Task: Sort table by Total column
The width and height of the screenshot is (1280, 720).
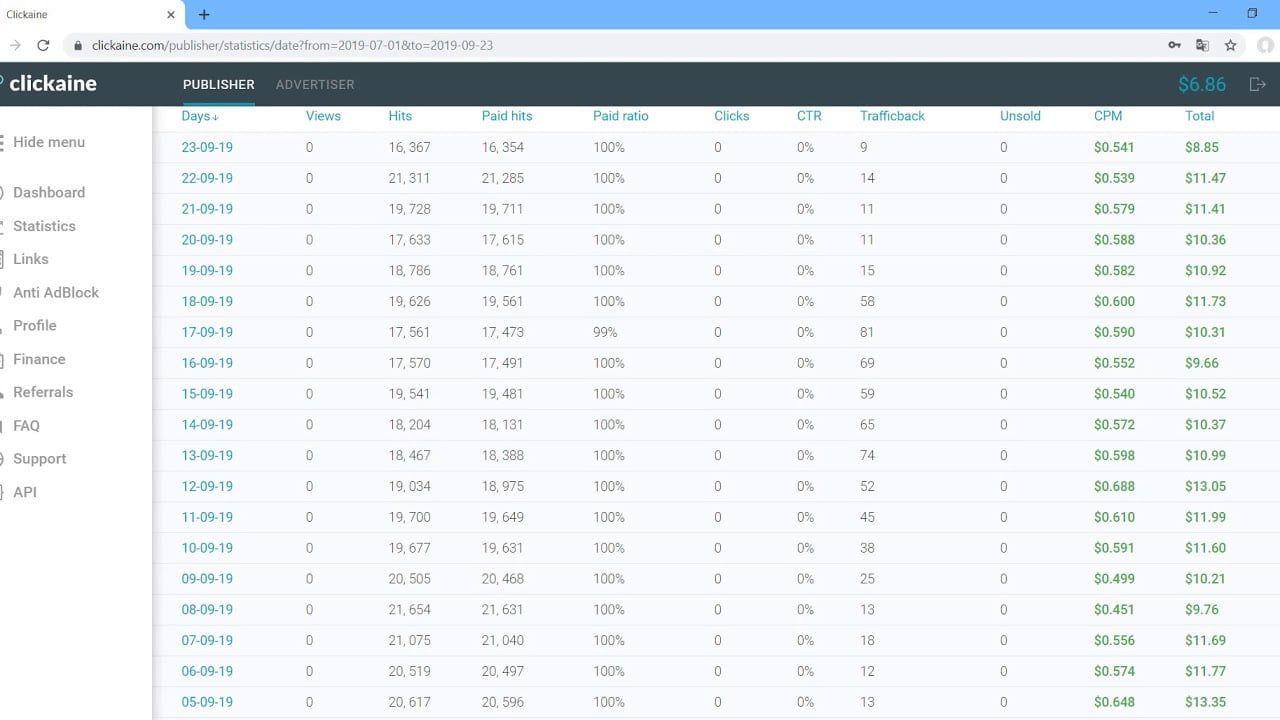Action: 1199,116
